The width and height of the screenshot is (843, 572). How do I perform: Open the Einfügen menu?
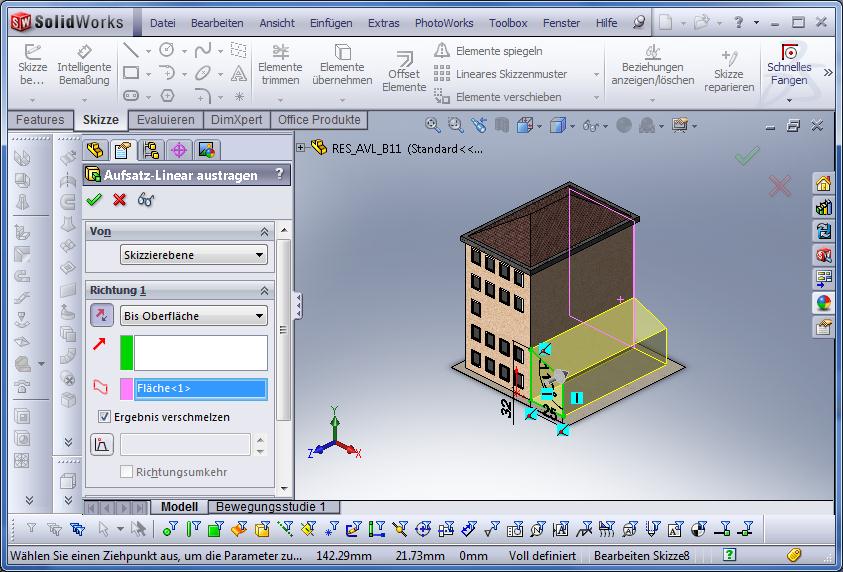pyautogui.click(x=330, y=22)
